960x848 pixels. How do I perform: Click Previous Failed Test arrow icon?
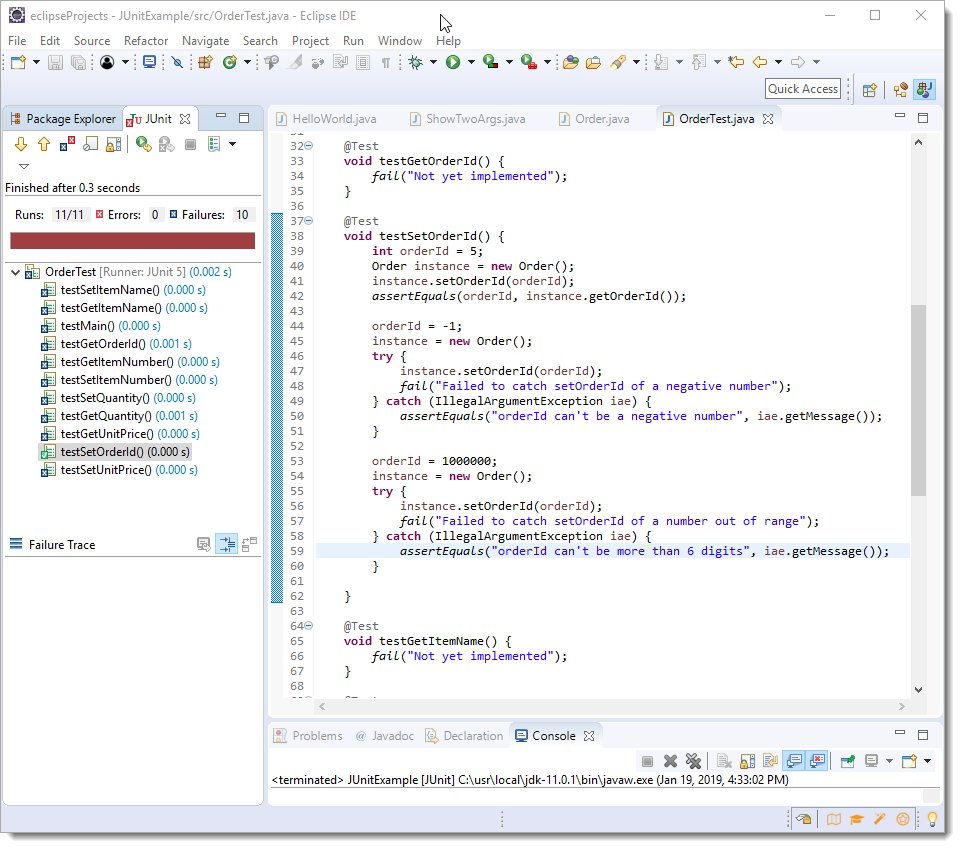(43, 144)
